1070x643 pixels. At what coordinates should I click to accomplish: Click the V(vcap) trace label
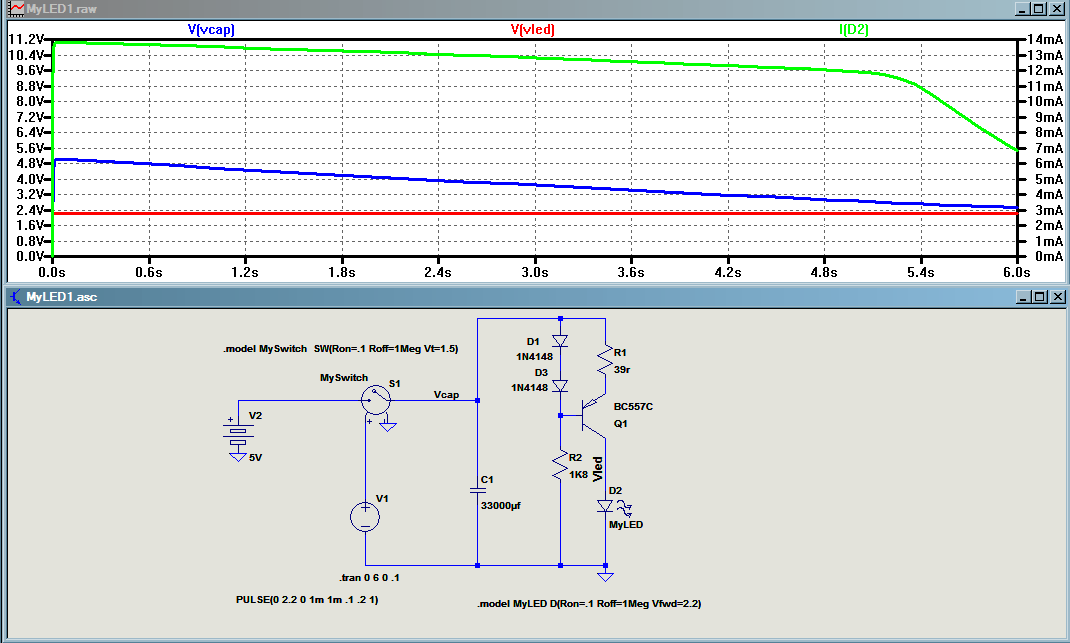211,29
